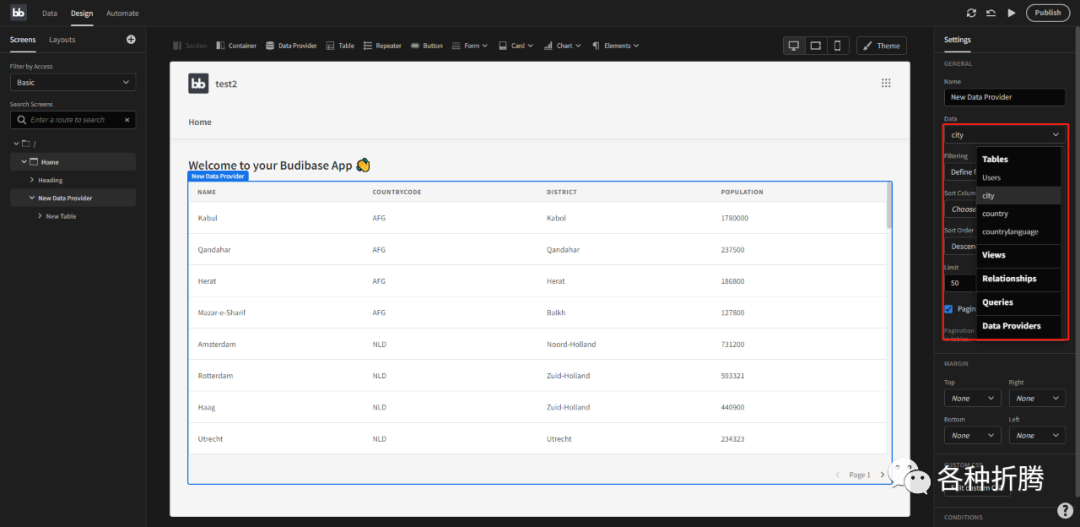
Task: Open the Filter by Access dropdown
Action: click(x=73, y=82)
